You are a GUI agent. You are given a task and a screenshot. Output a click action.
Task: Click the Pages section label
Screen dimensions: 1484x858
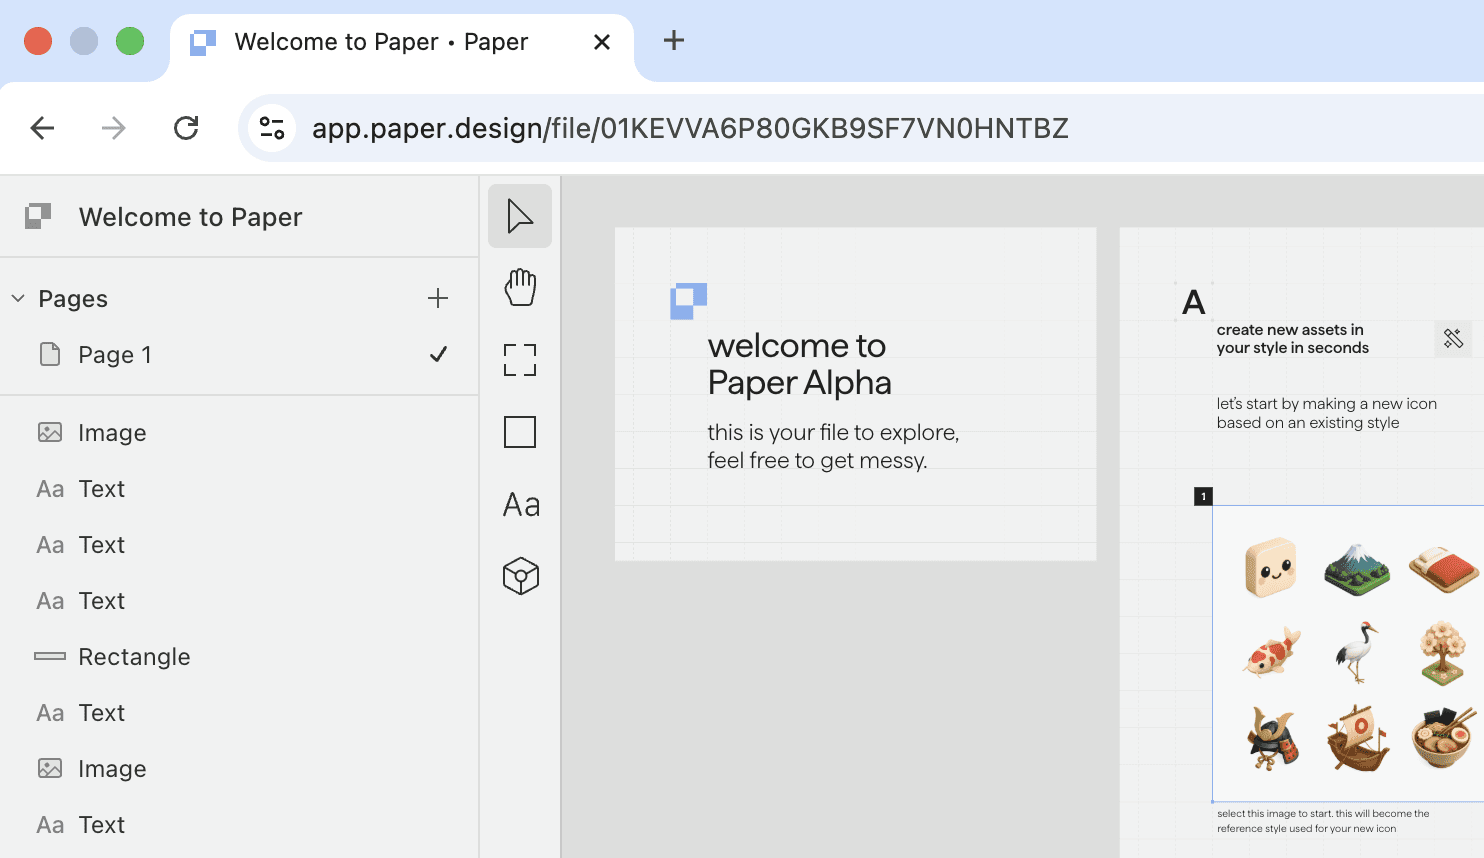(x=73, y=299)
